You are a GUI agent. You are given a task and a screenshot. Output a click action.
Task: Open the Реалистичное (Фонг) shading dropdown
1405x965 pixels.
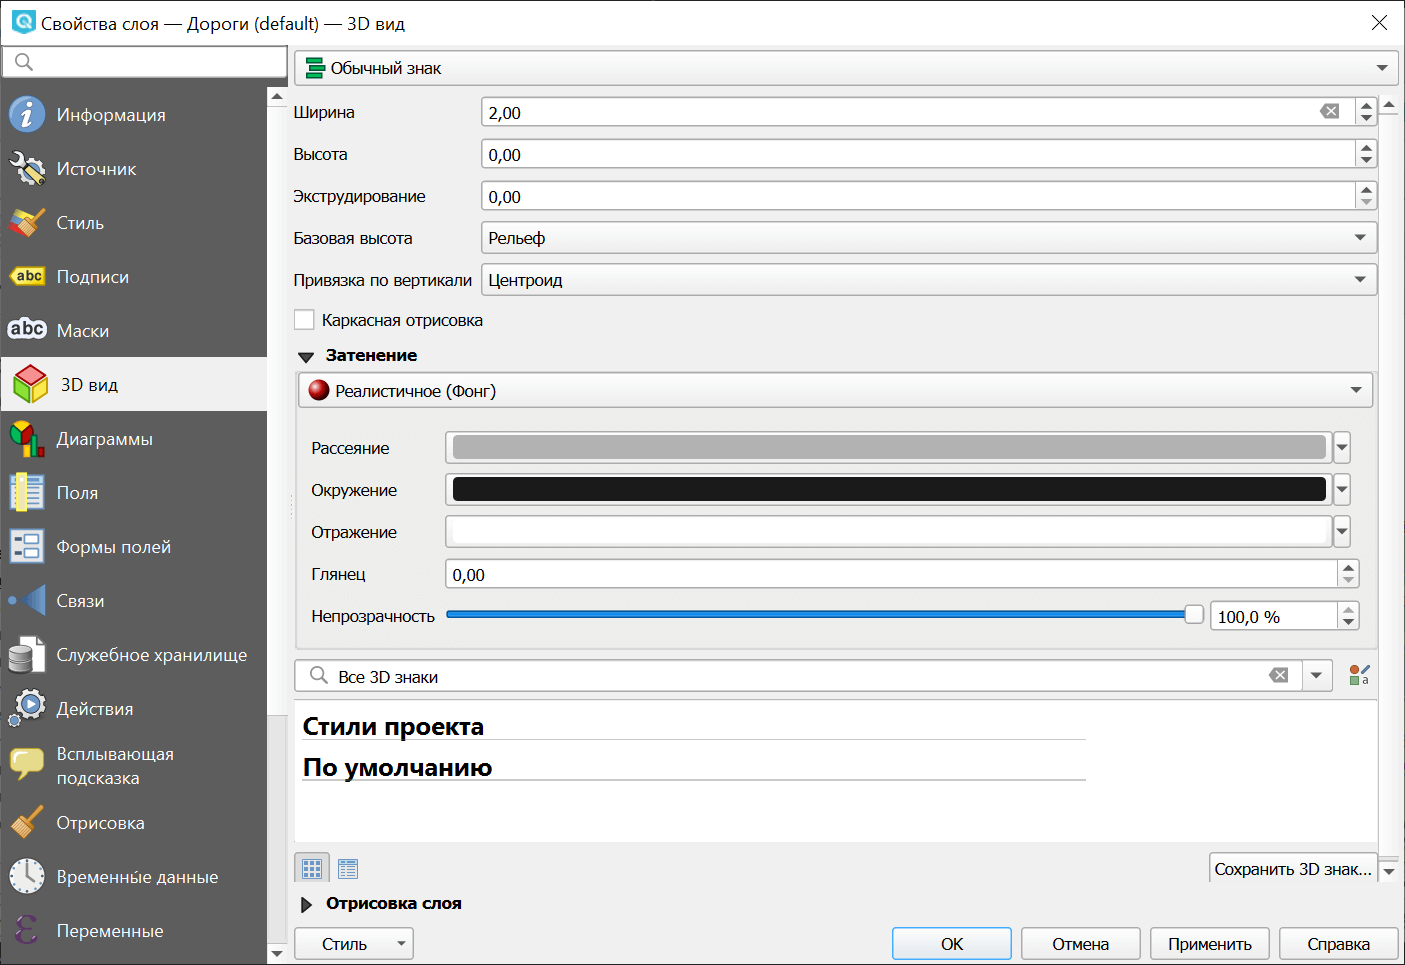(x=834, y=391)
